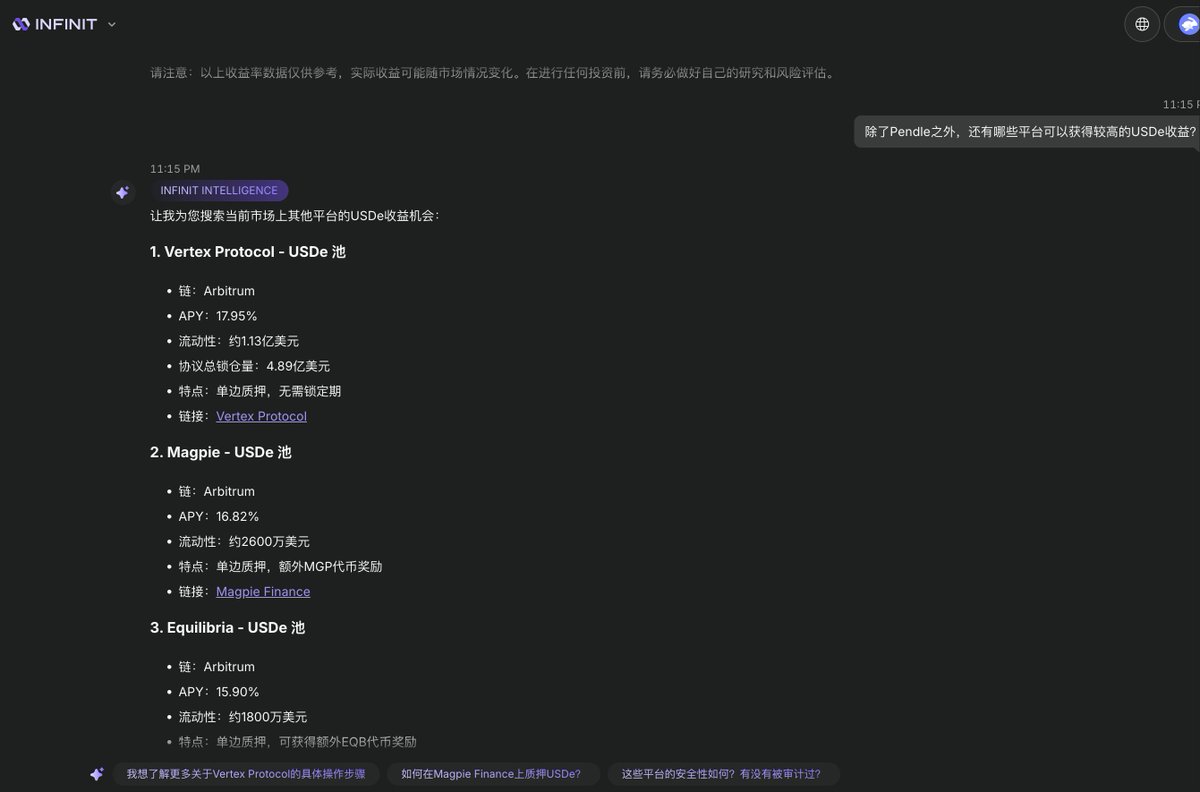The width and height of the screenshot is (1200, 792).
Task: Select suggestion on staking USDe on Magpie Finance
Action: (x=491, y=774)
